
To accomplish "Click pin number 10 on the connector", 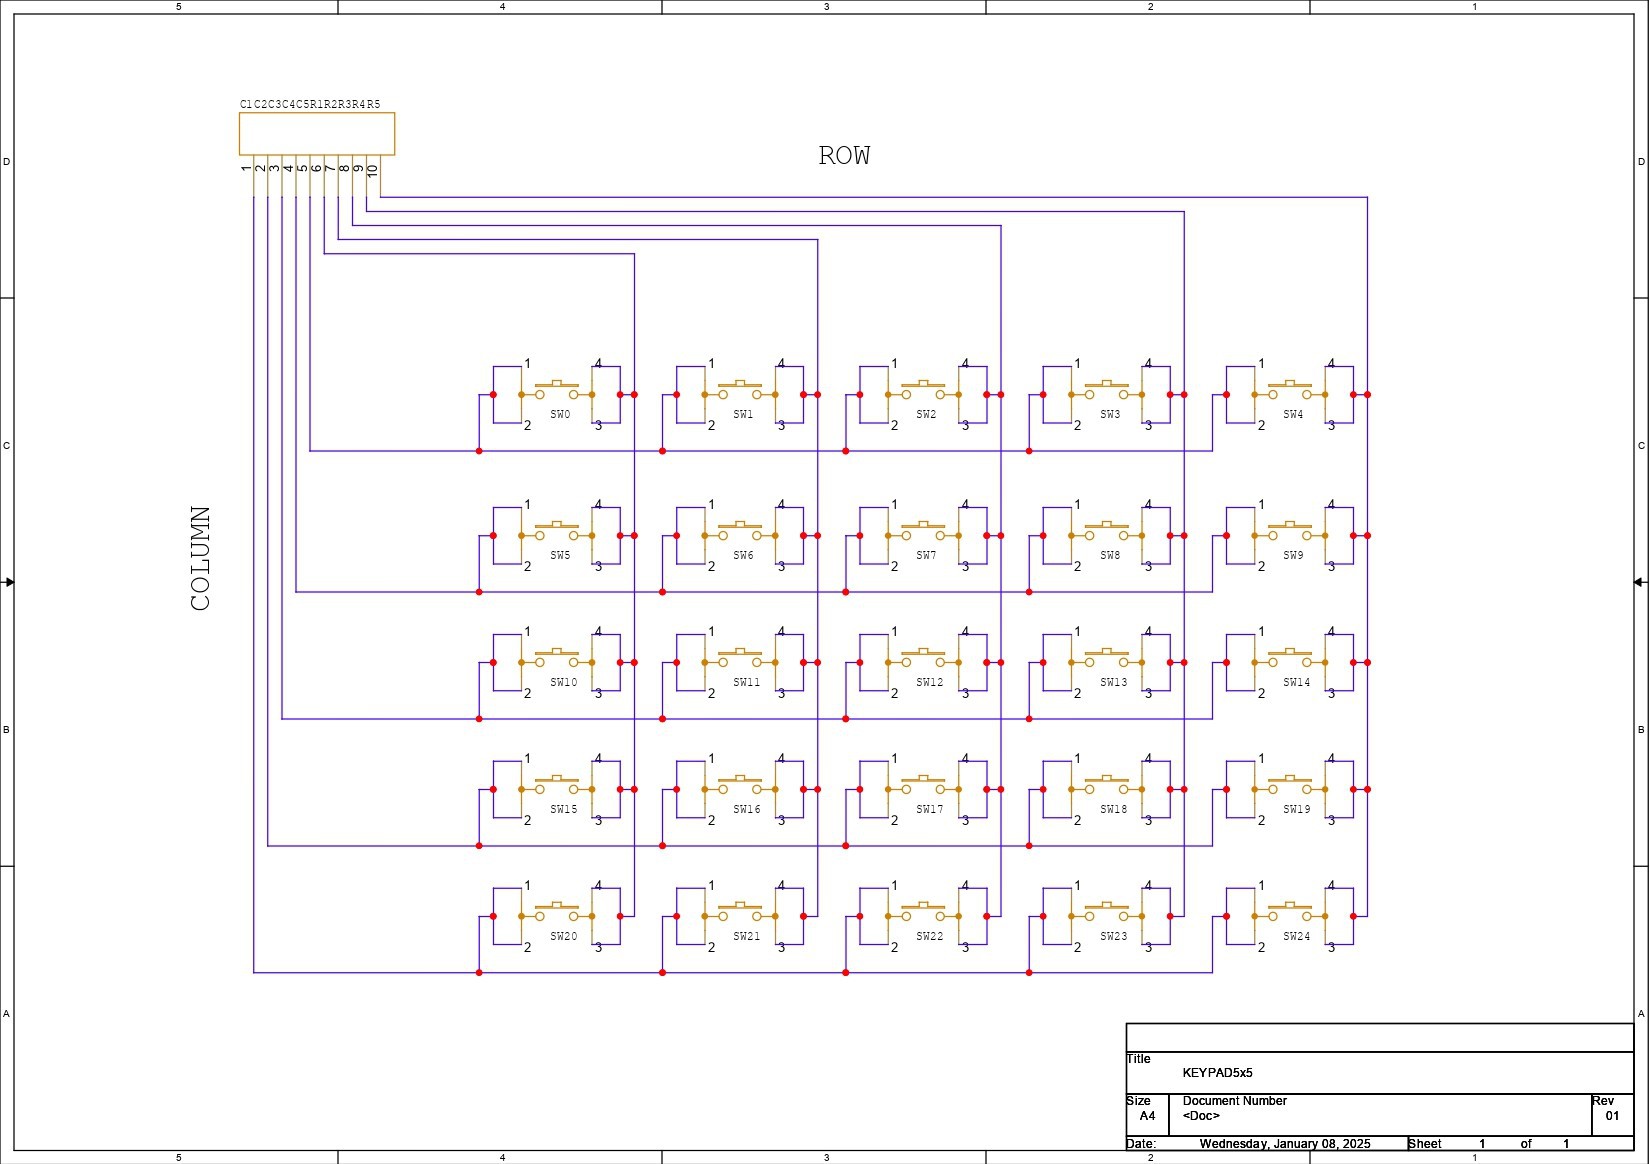I will [373, 170].
